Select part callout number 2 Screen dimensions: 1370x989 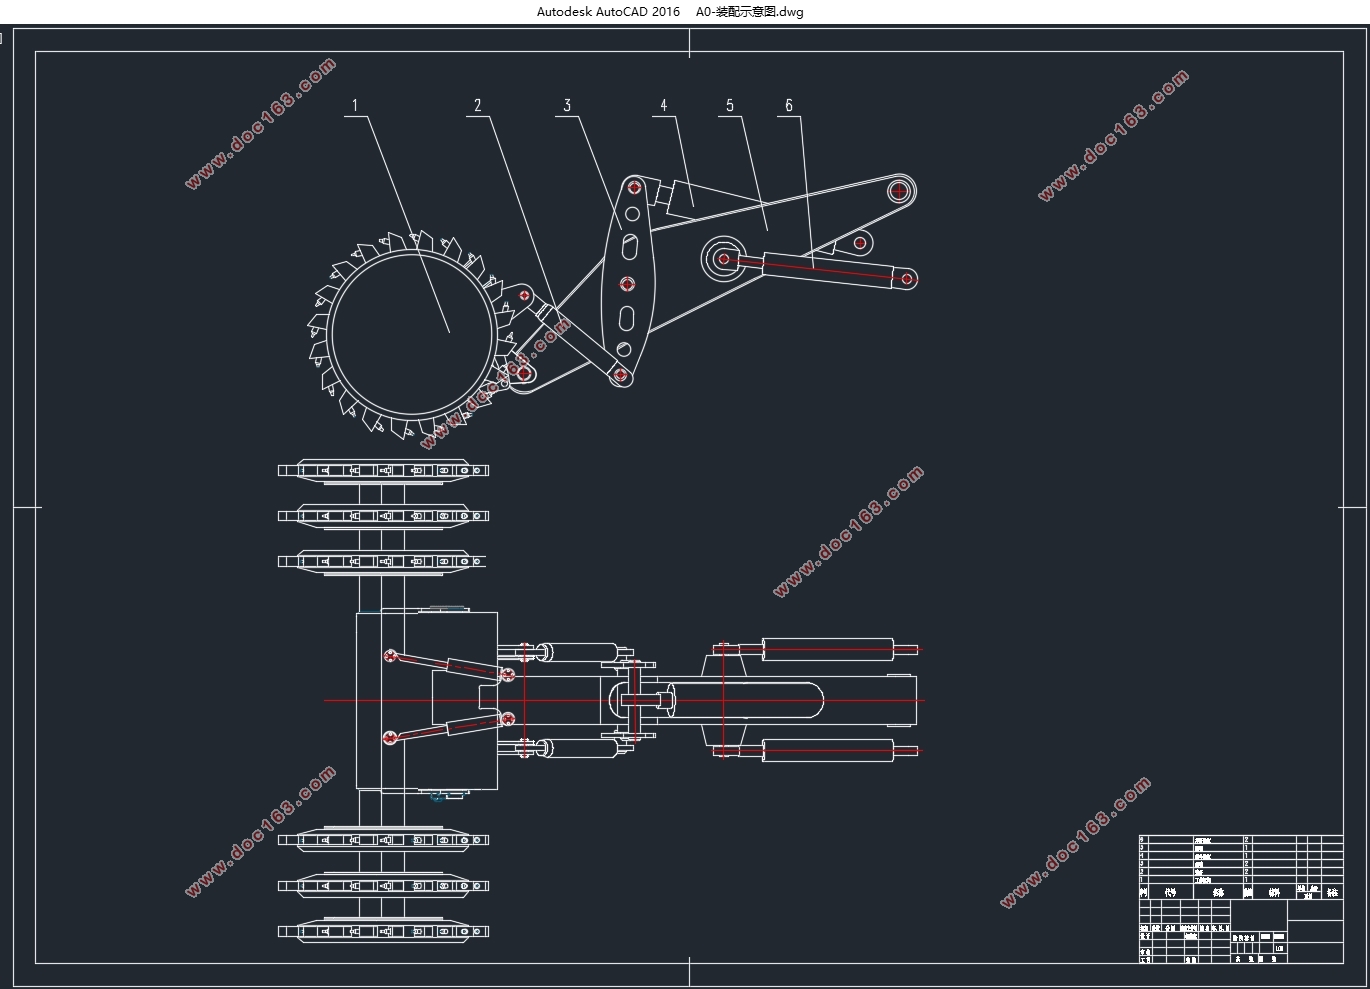click(478, 105)
